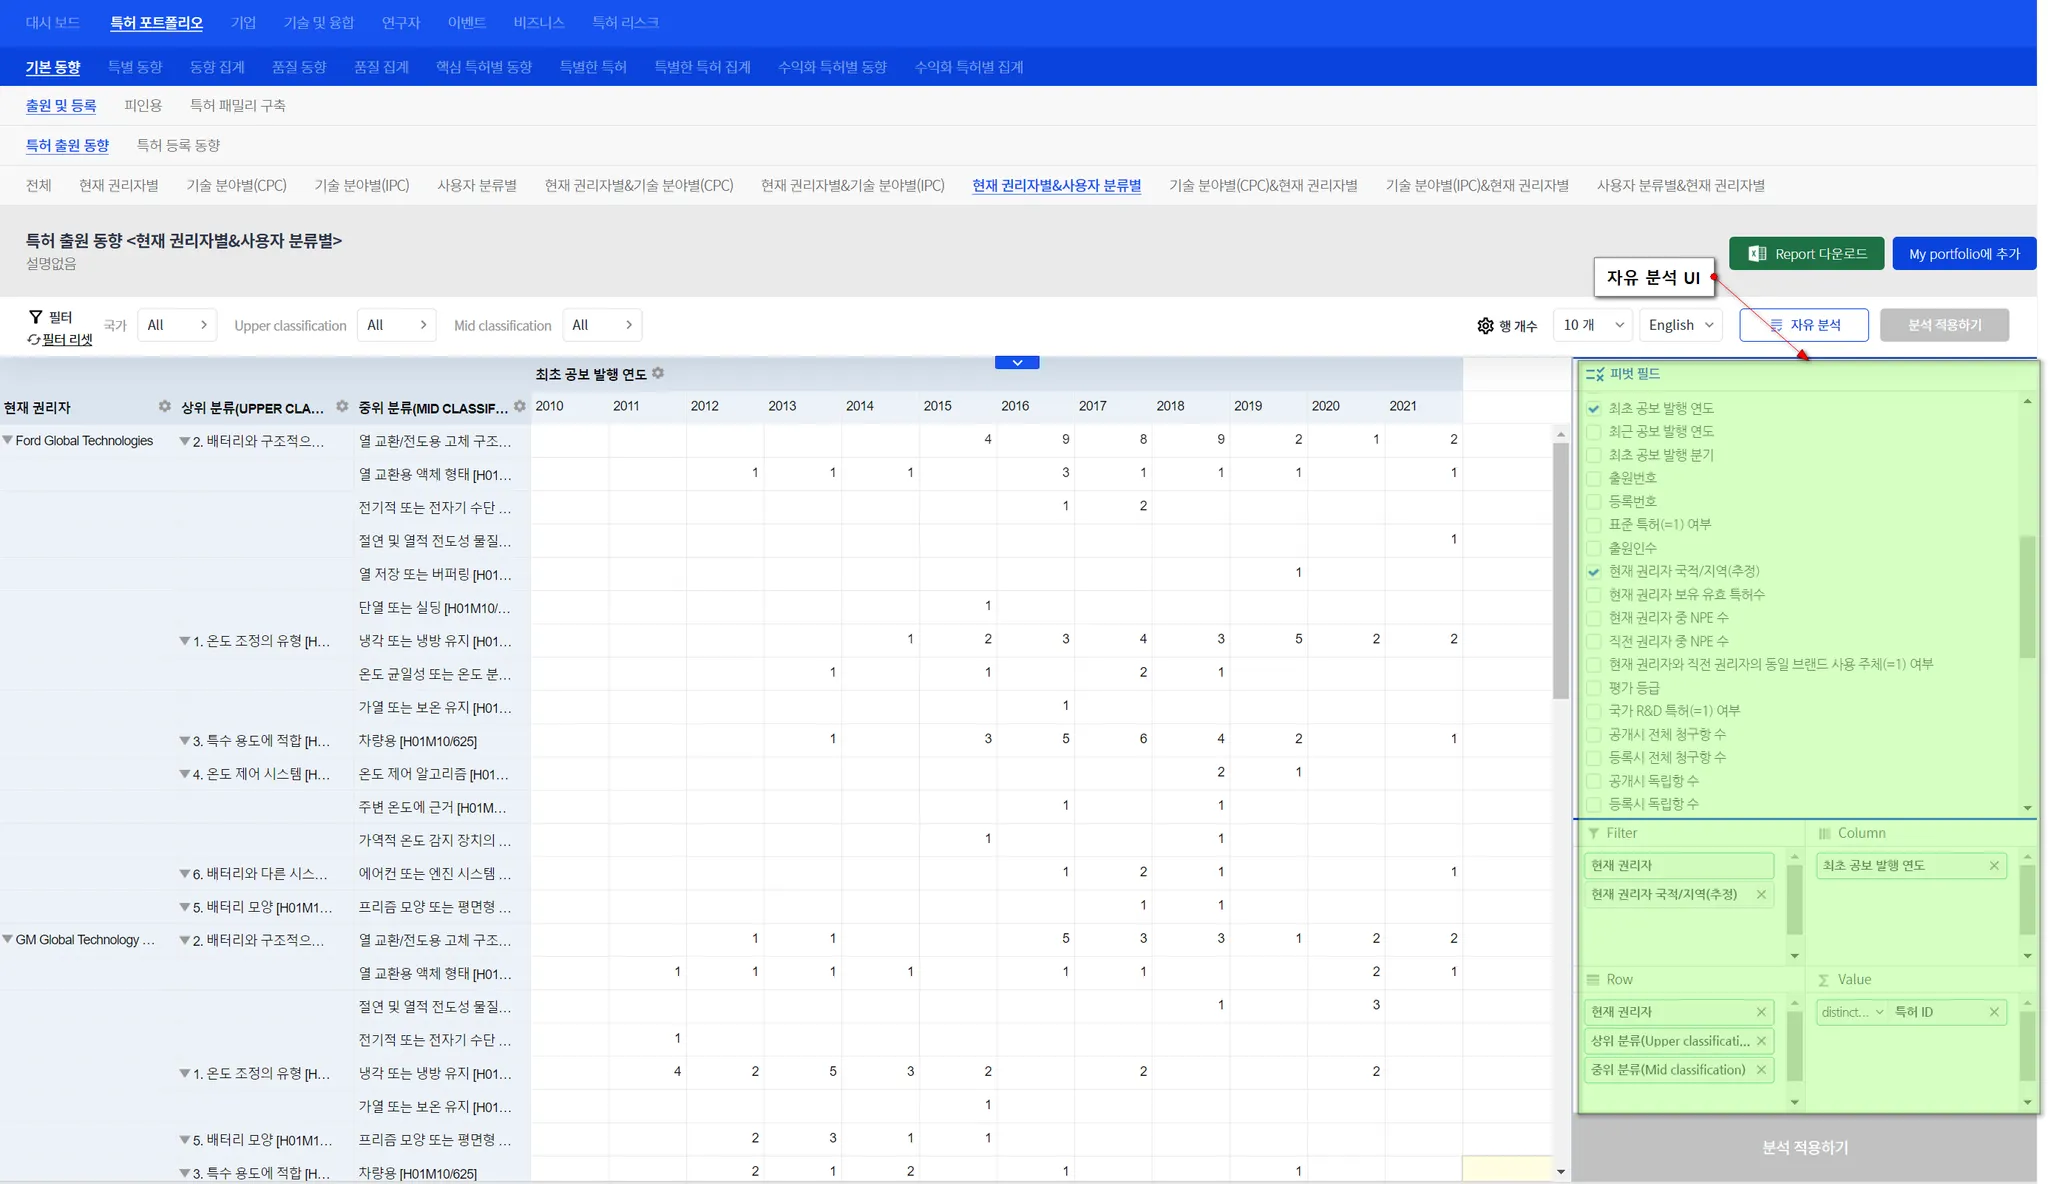2048x1184 pixels.
Task: Click the table's vertical scrollbar thumb
Action: tap(1560, 570)
